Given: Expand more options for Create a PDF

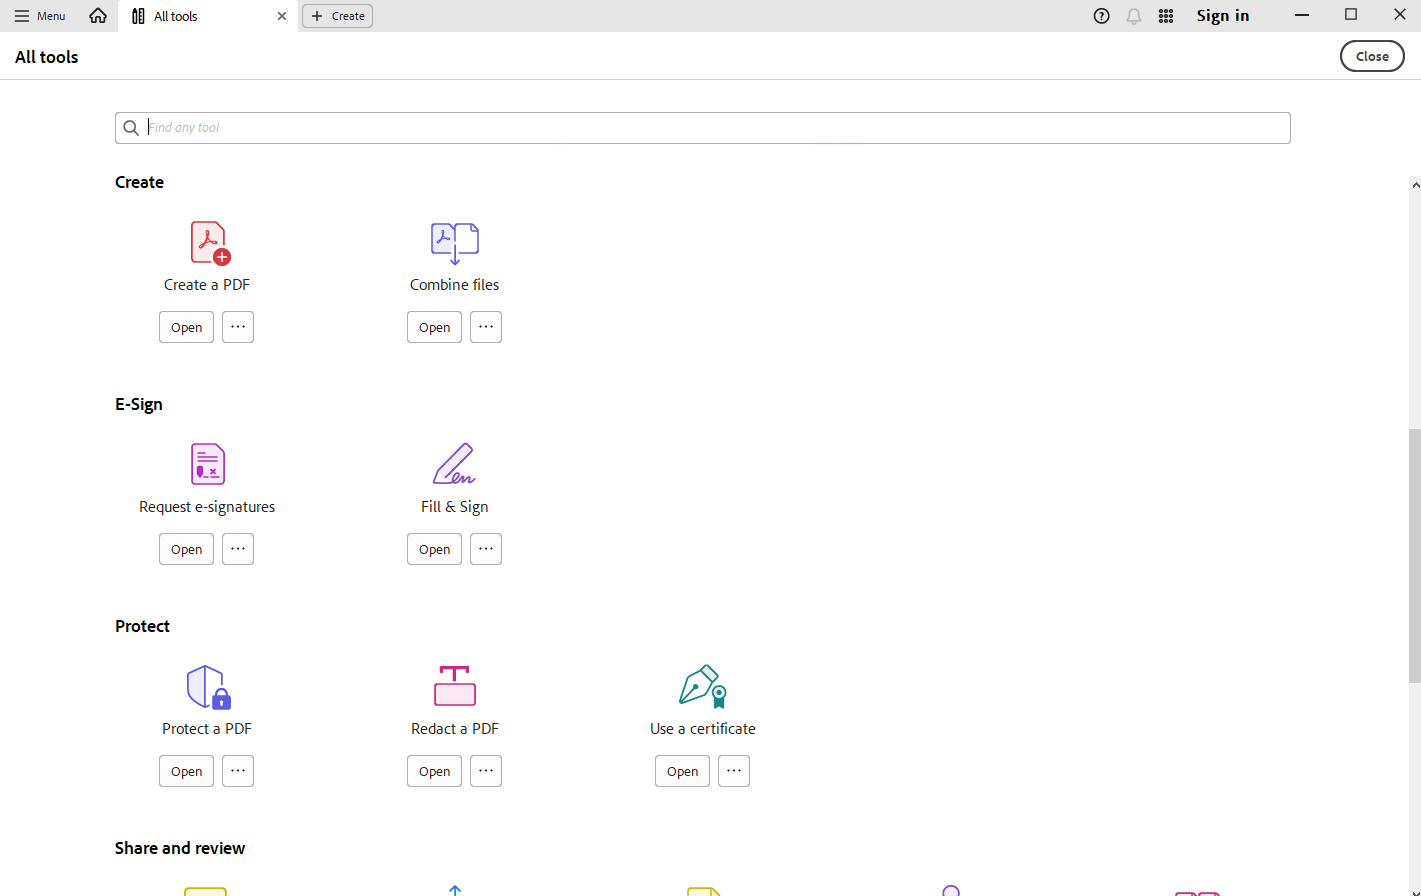Looking at the screenshot, I should [x=238, y=327].
